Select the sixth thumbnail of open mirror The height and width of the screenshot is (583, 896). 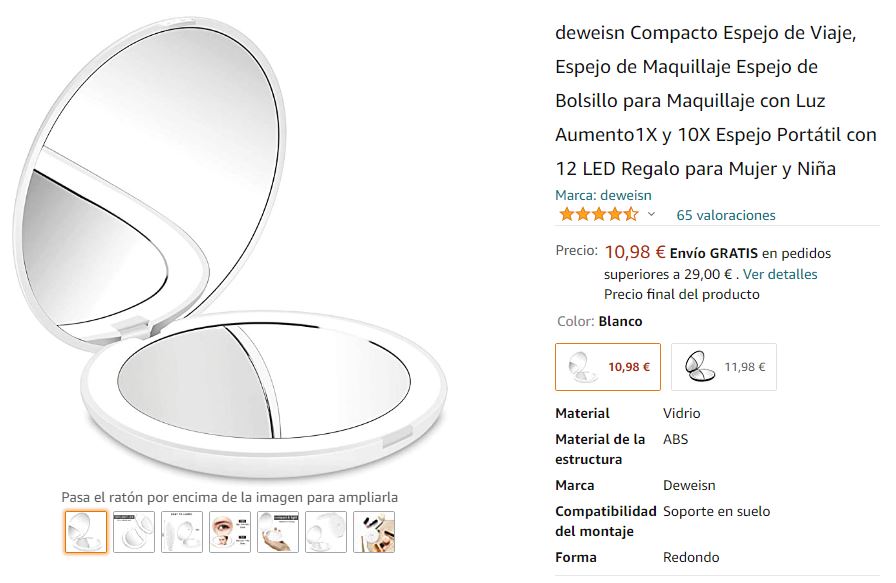tap(326, 532)
